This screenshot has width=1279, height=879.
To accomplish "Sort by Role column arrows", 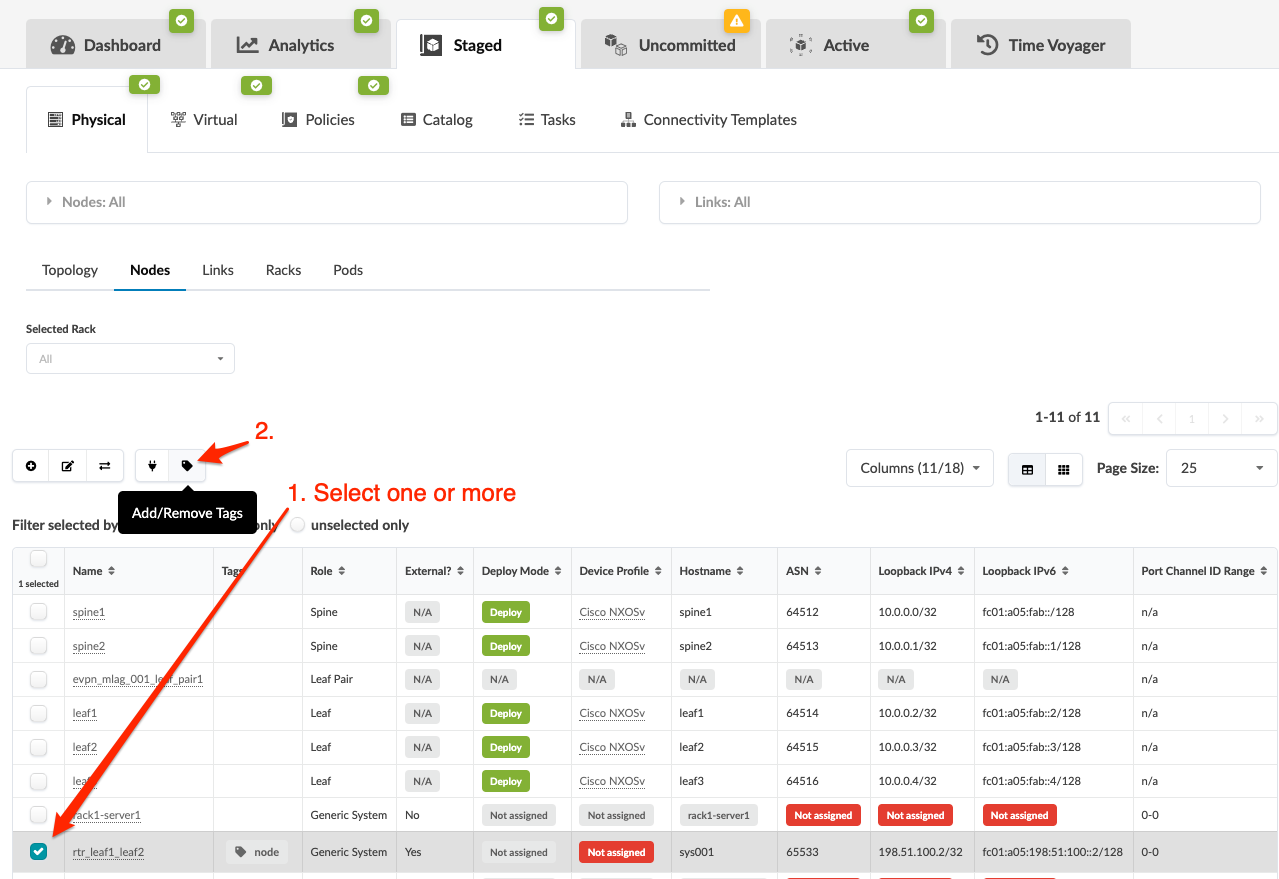I will pyautogui.click(x=342, y=571).
